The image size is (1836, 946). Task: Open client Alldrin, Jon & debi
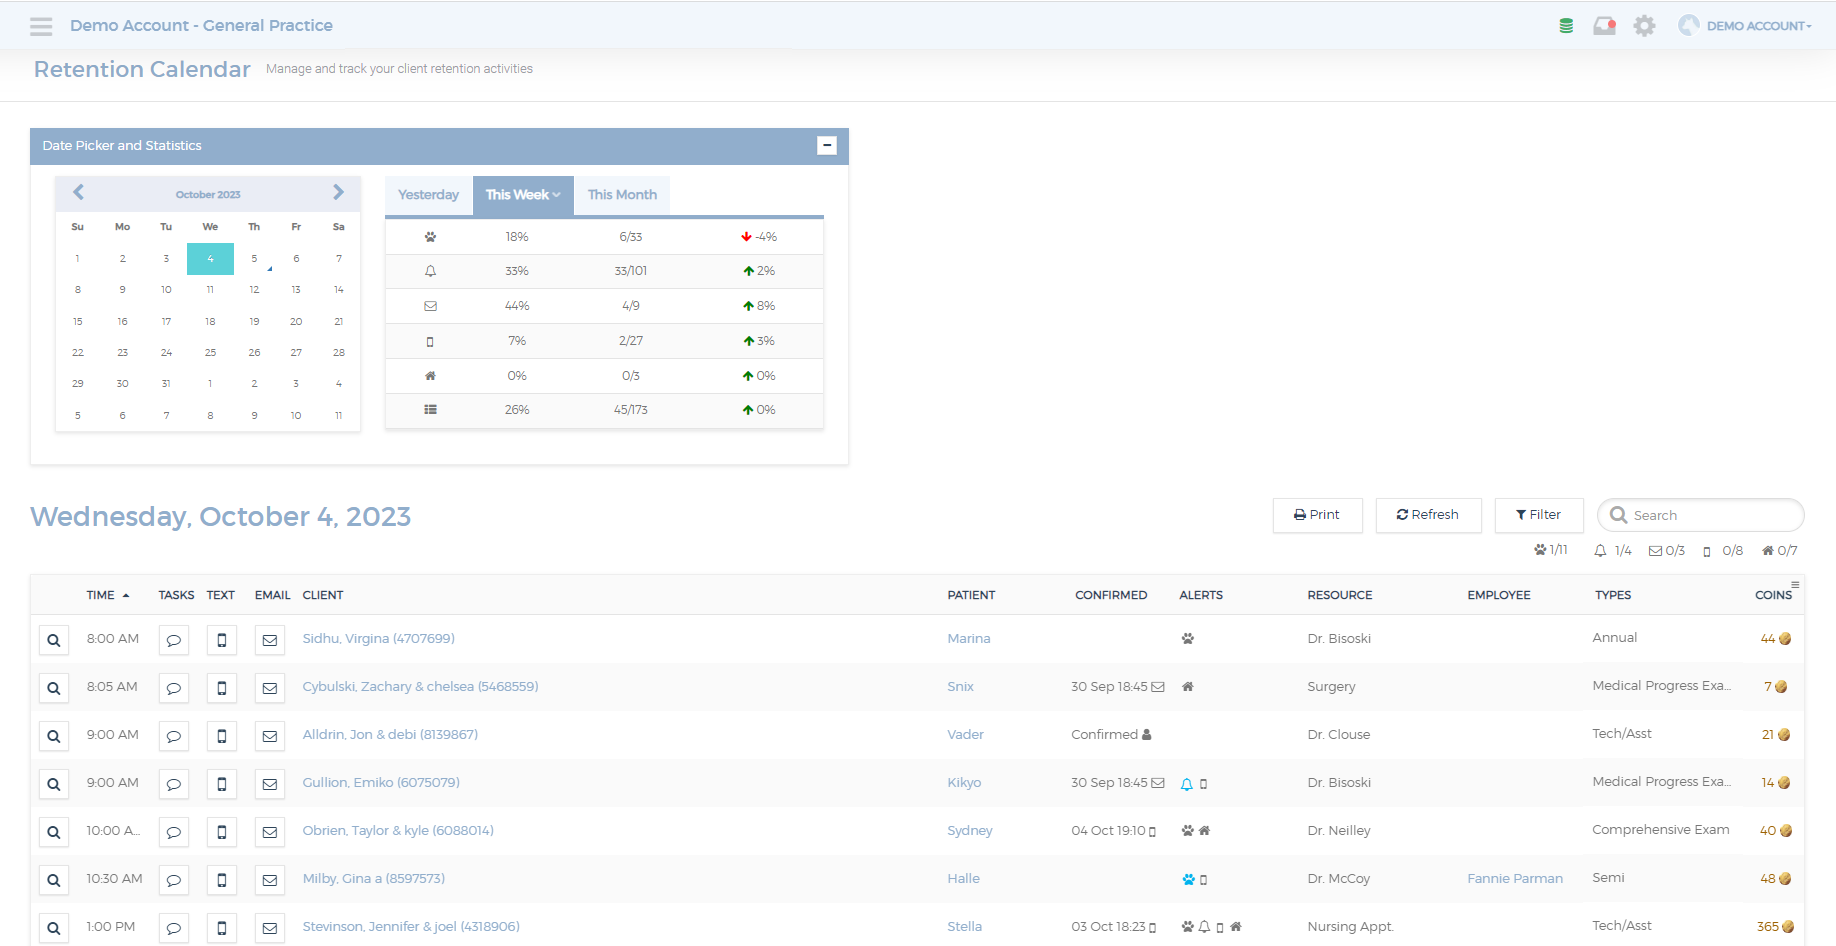point(390,734)
